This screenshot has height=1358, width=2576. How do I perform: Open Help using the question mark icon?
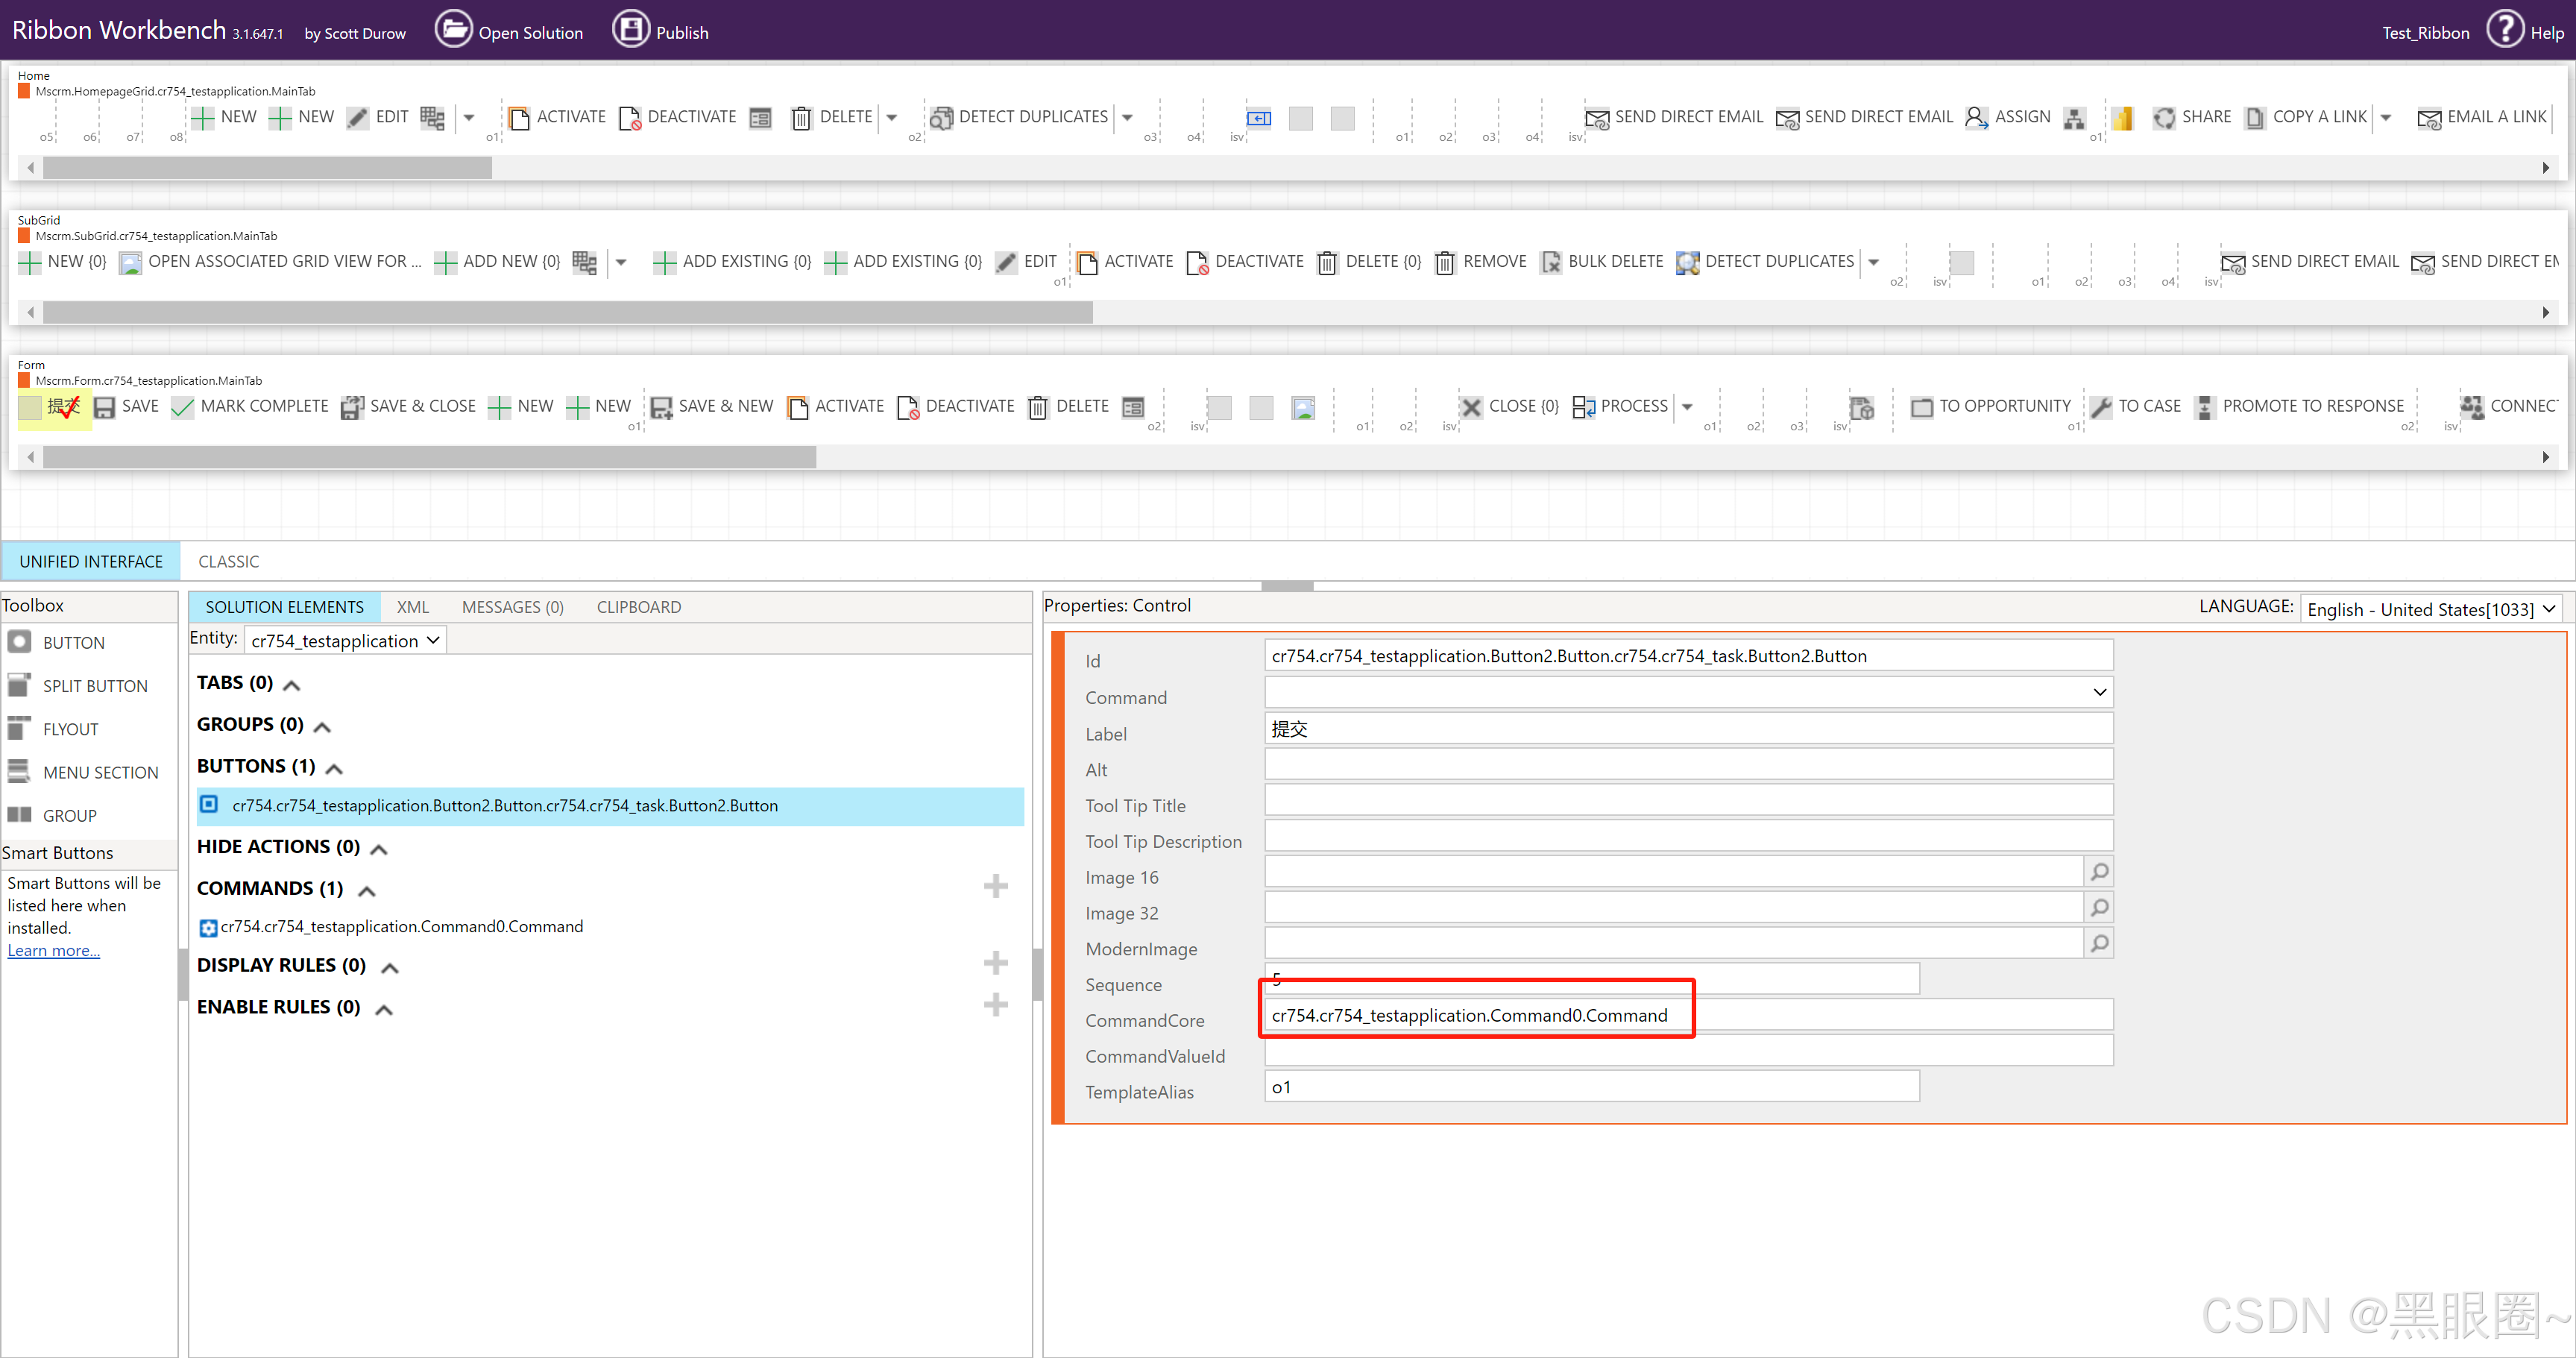pyautogui.click(x=2504, y=29)
